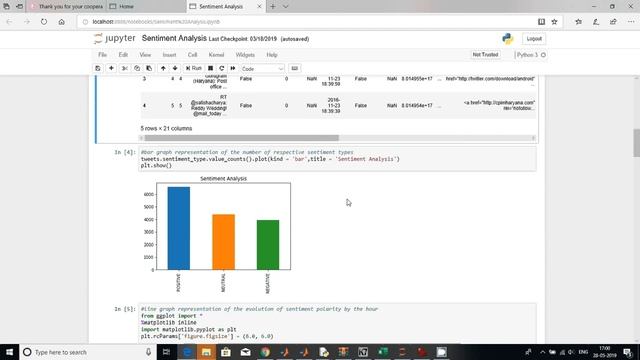Open the Edit menu
640x360 pixels.
tap(123, 55)
